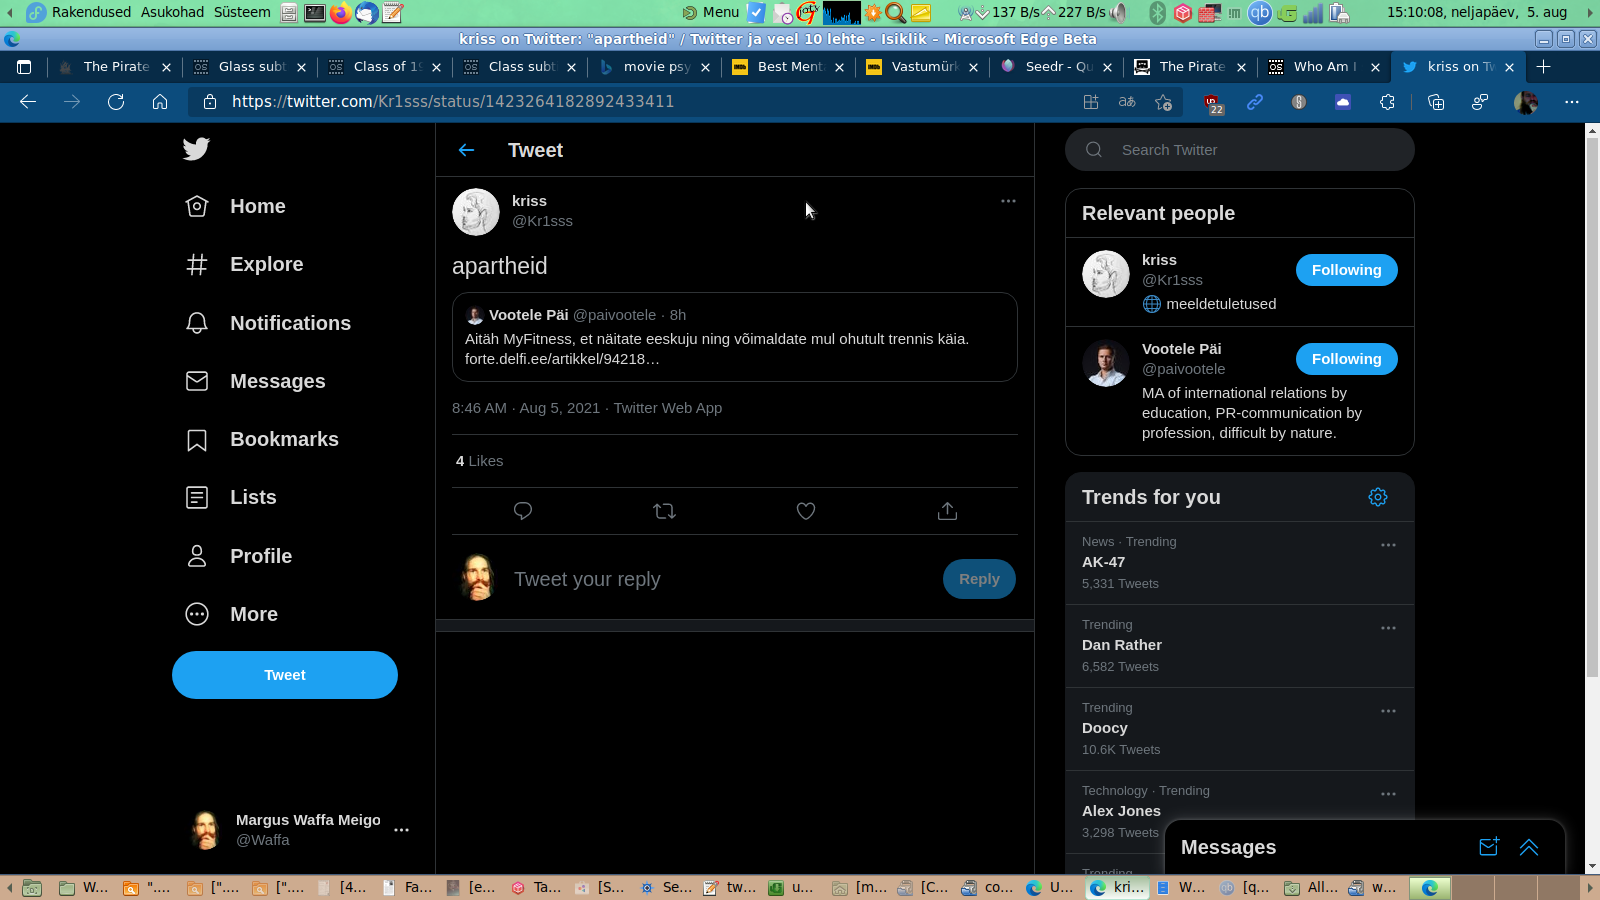Open the AK-47 trend
The width and height of the screenshot is (1600, 900).
click(1240, 563)
